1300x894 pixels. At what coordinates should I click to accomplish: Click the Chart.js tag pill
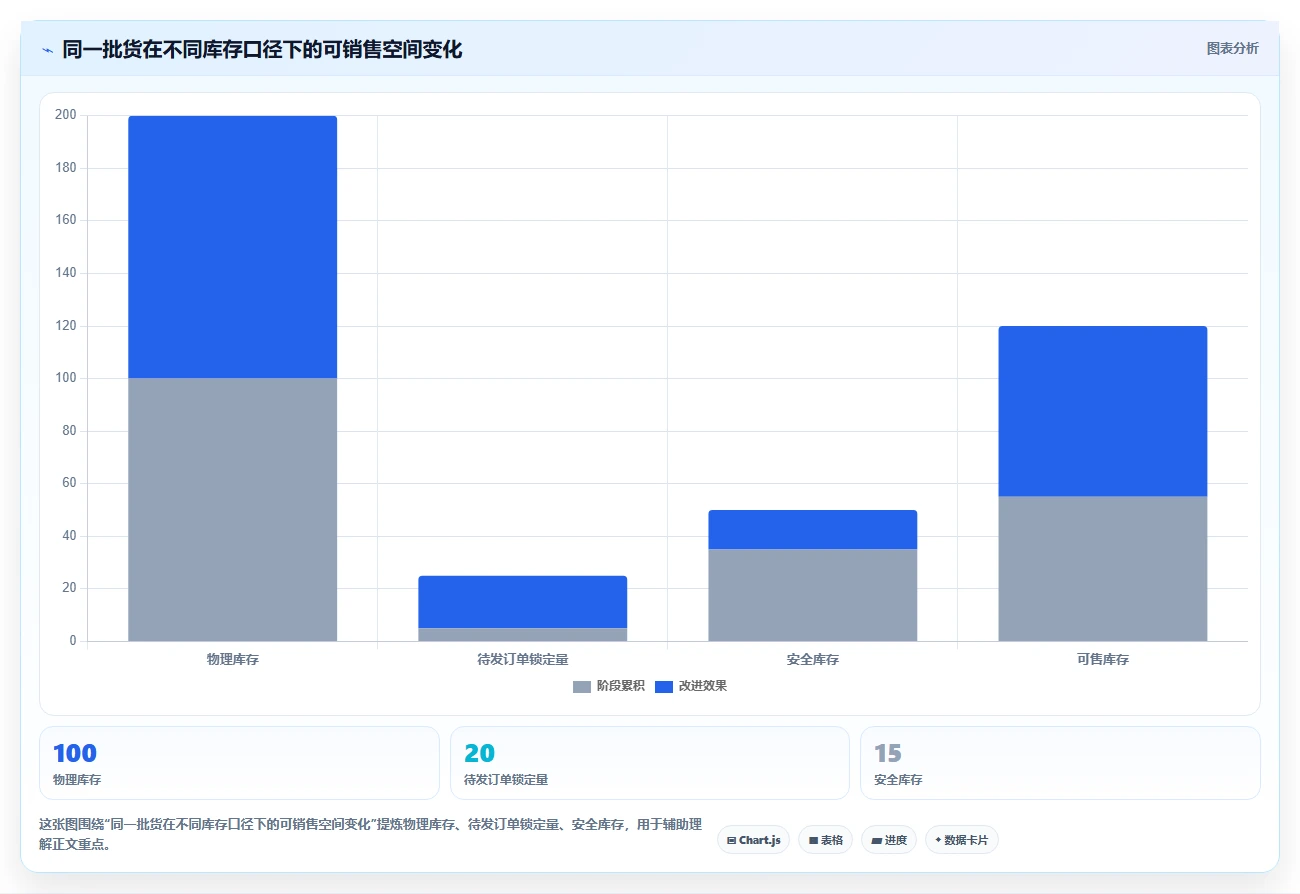pyautogui.click(x=753, y=840)
